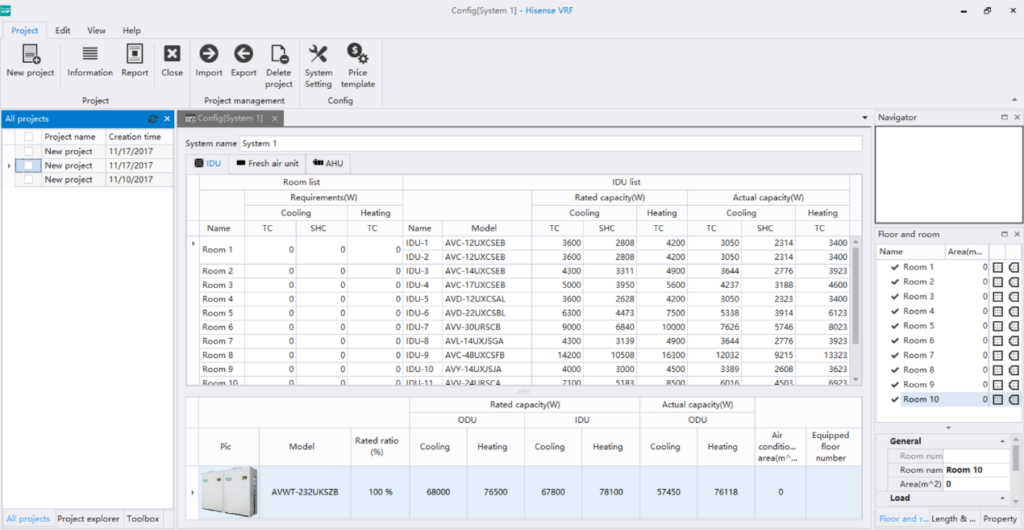Close the Floor and room panel

[x=1017, y=234]
